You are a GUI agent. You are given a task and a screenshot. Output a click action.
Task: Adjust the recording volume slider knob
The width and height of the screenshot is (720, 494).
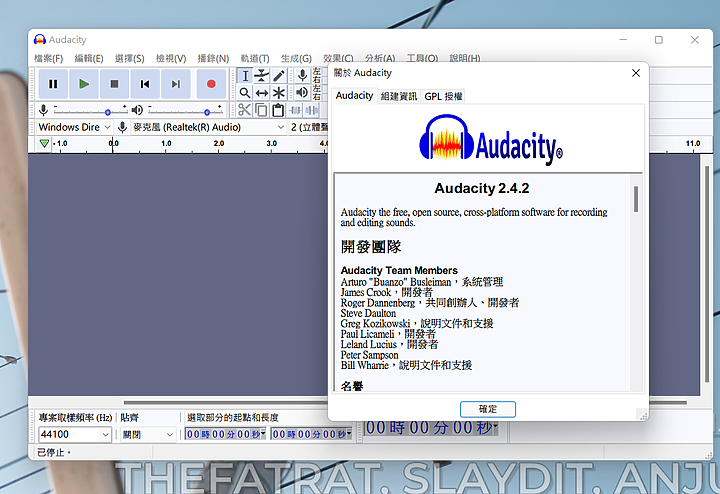[x=107, y=112]
